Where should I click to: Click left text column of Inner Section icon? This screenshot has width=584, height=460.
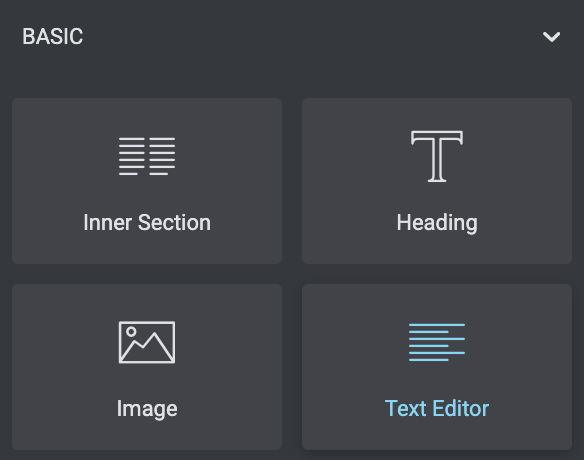click(x=132, y=156)
